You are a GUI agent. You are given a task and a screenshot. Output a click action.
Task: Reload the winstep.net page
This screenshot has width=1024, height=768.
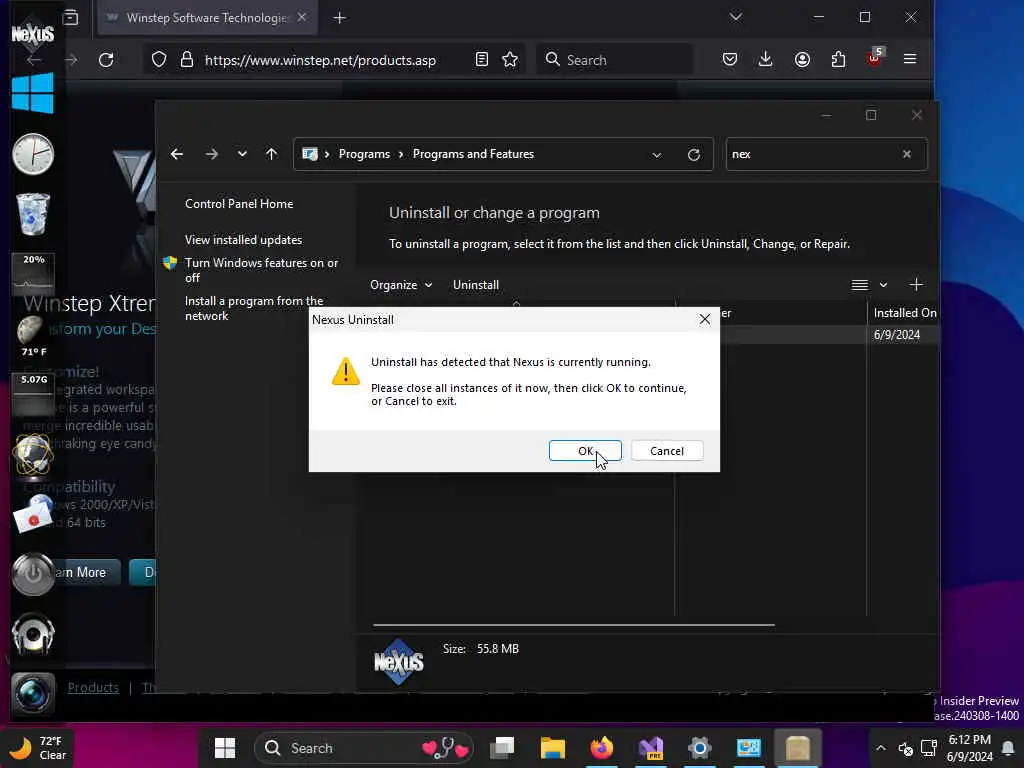106,60
